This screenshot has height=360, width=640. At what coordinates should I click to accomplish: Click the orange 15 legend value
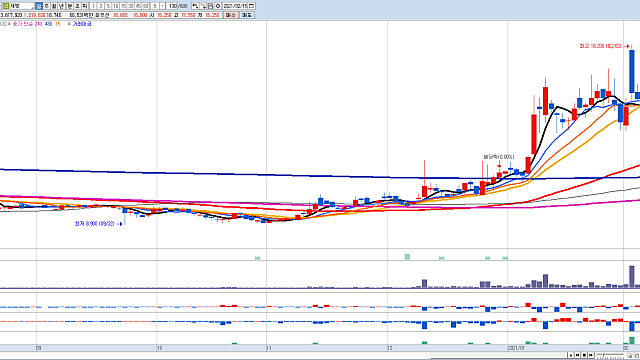pos(58,24)
